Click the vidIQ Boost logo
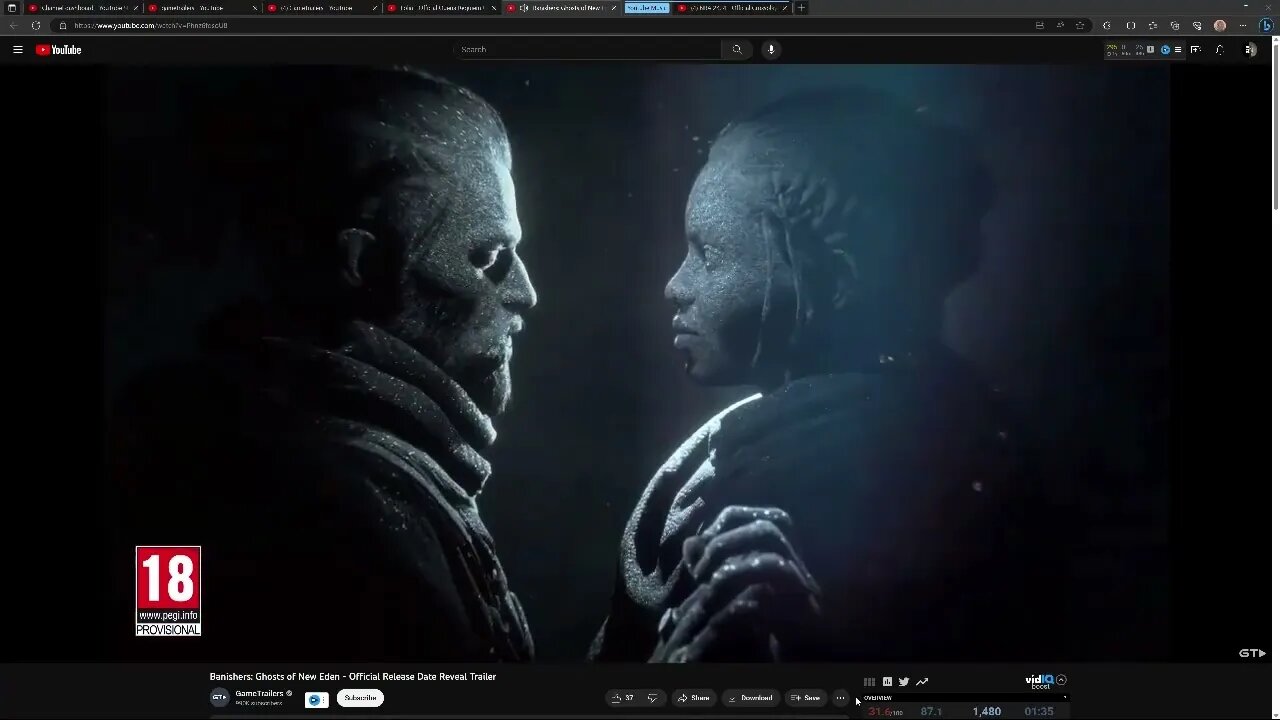Screen dimensions: 1280x720 [x=1040, y=681]
